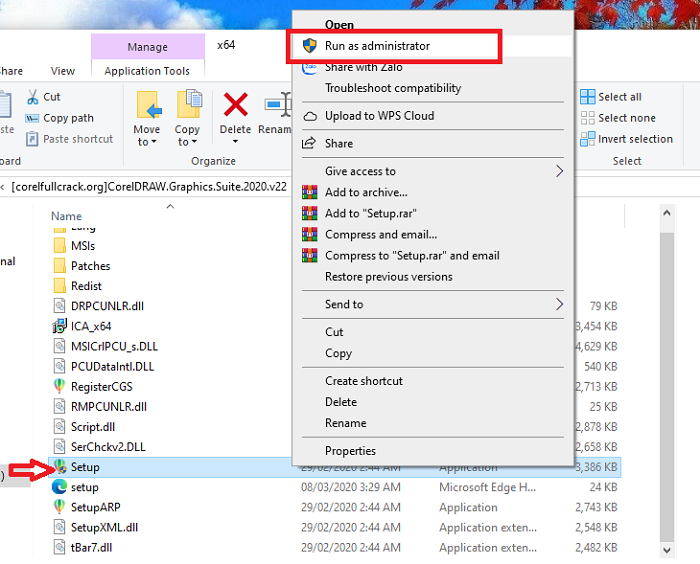700x564 pixels.
Task: Click the Add to archive WinRAR icon
Action: pos(310,192)
